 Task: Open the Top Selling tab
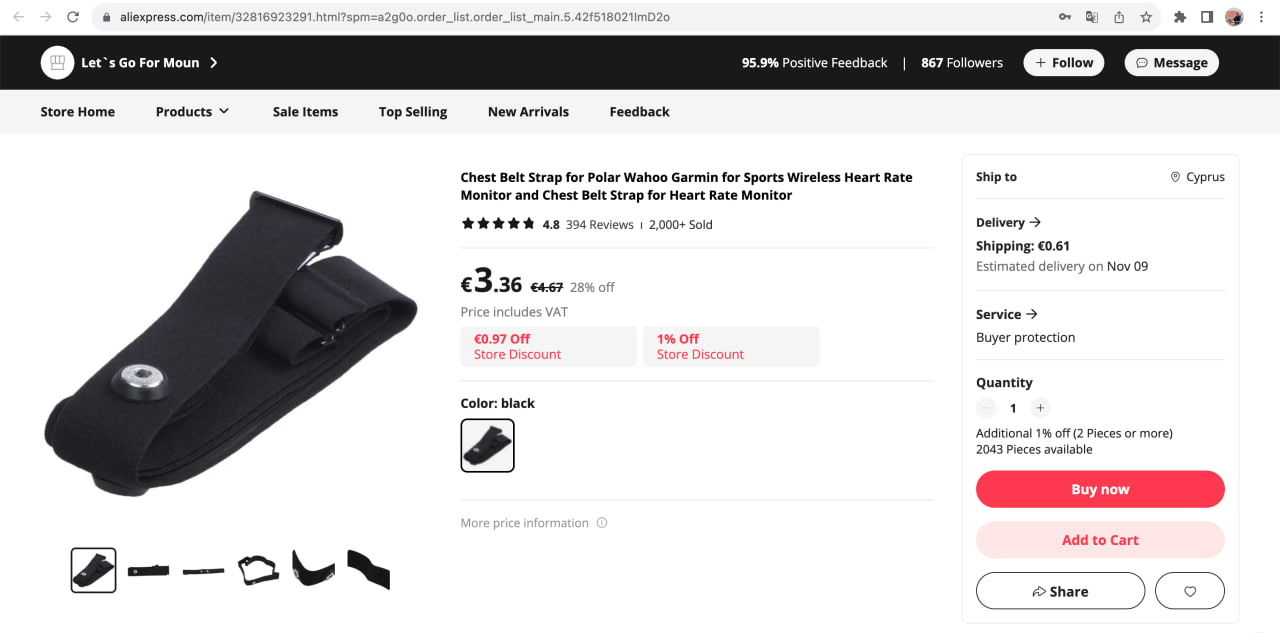point(412,112)
